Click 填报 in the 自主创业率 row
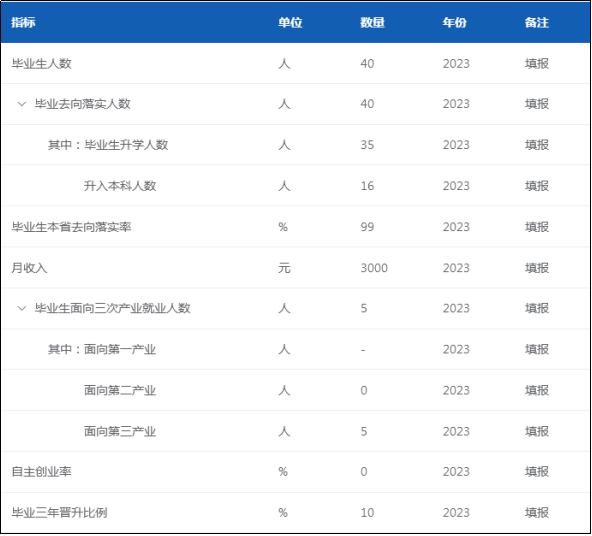The image size is (592, 536). [536, 472]
